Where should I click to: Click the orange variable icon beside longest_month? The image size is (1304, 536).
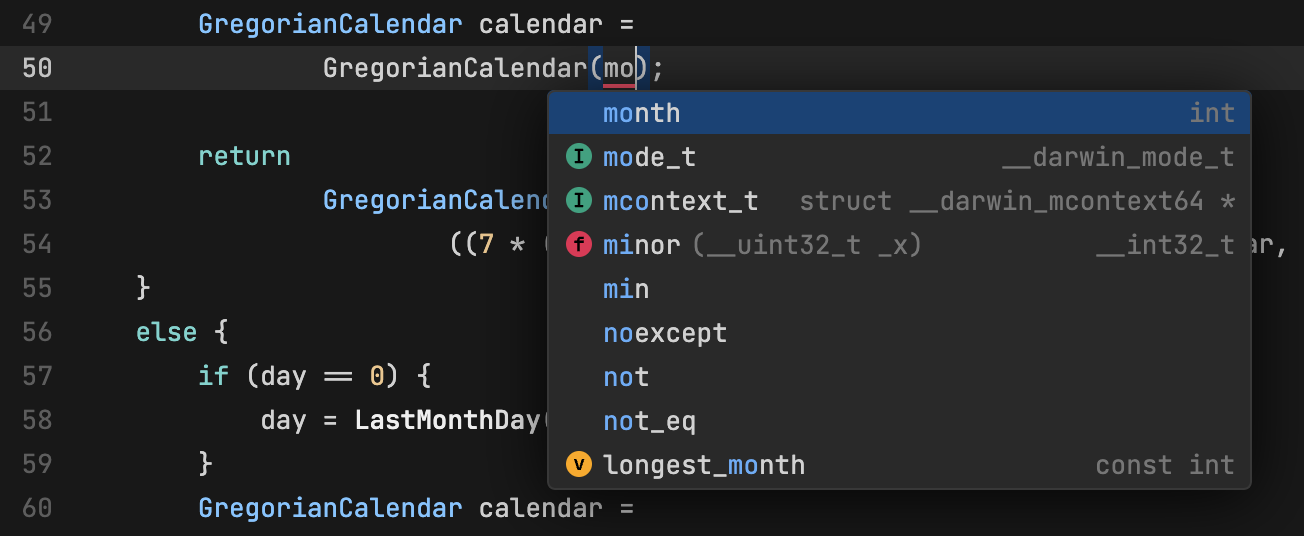tap(578, 465)
